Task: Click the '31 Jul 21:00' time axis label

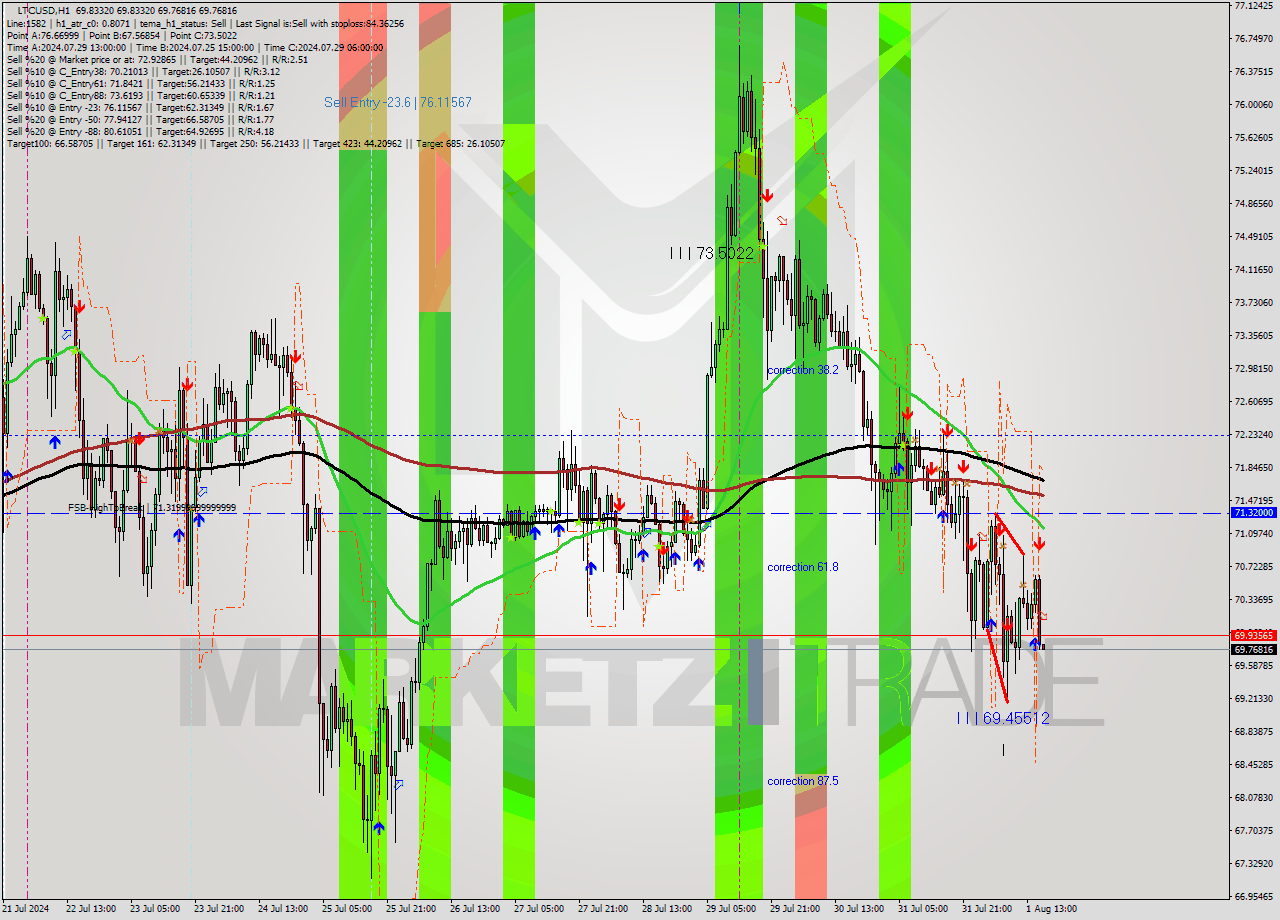Action: (x=987, y=909)
